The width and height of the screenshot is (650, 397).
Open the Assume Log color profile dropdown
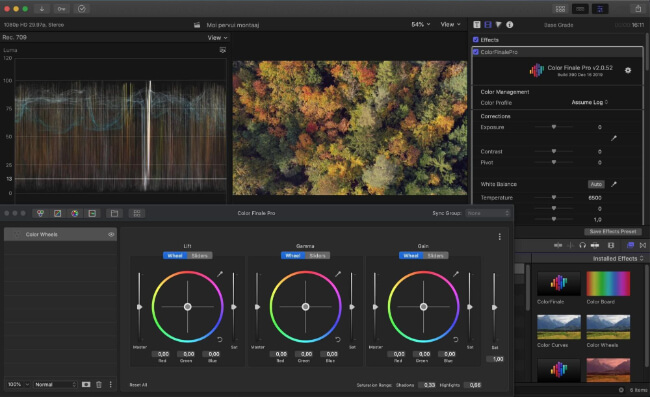589,102
